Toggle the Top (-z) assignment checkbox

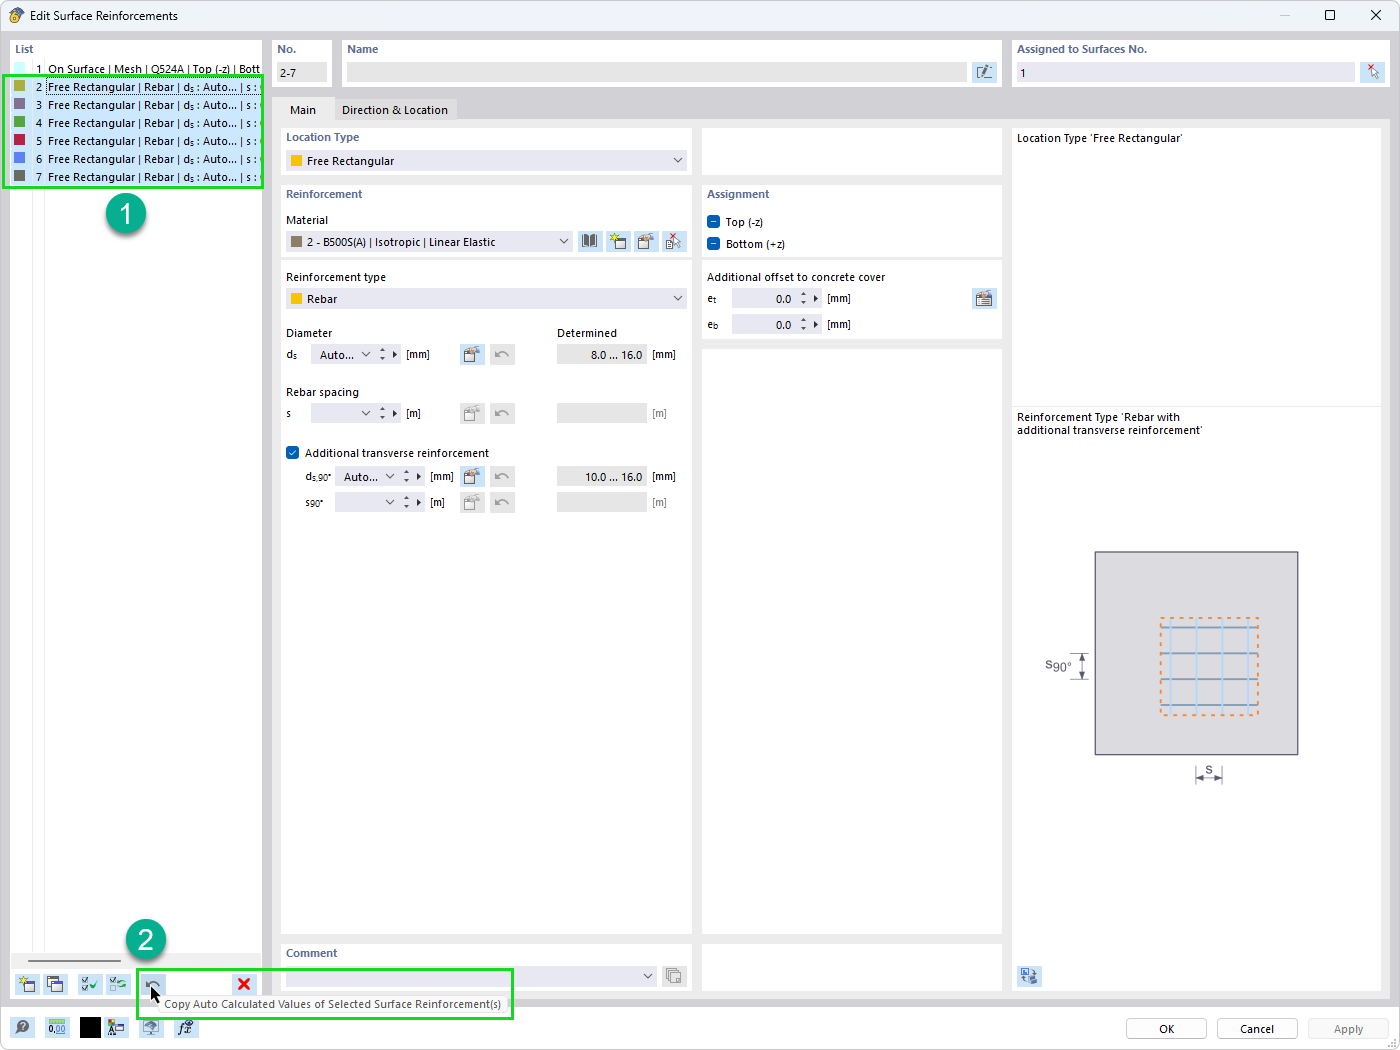pyautogui.click(x=714, y=222)
